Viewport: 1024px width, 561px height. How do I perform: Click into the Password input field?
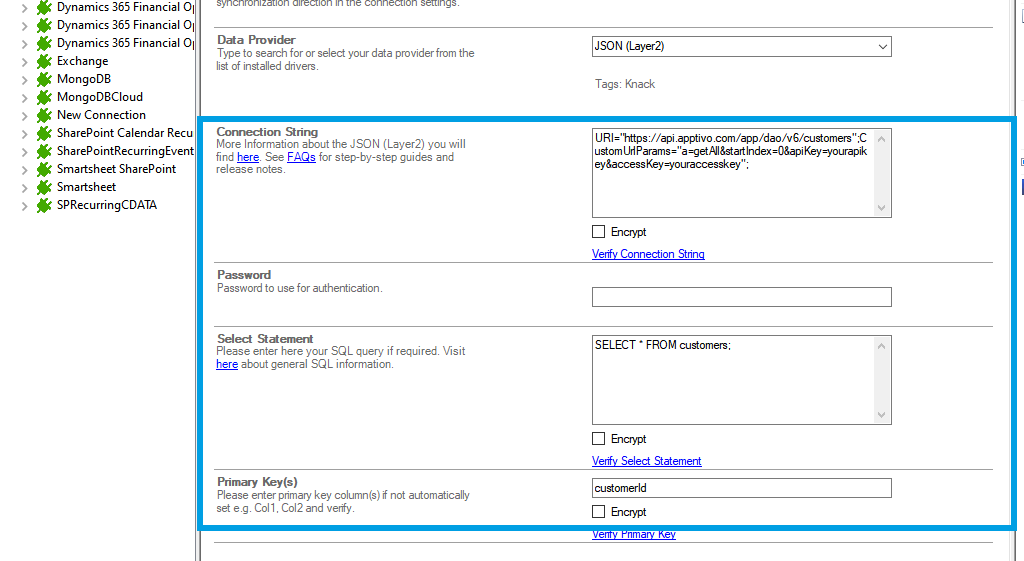[x=741, y=297]
